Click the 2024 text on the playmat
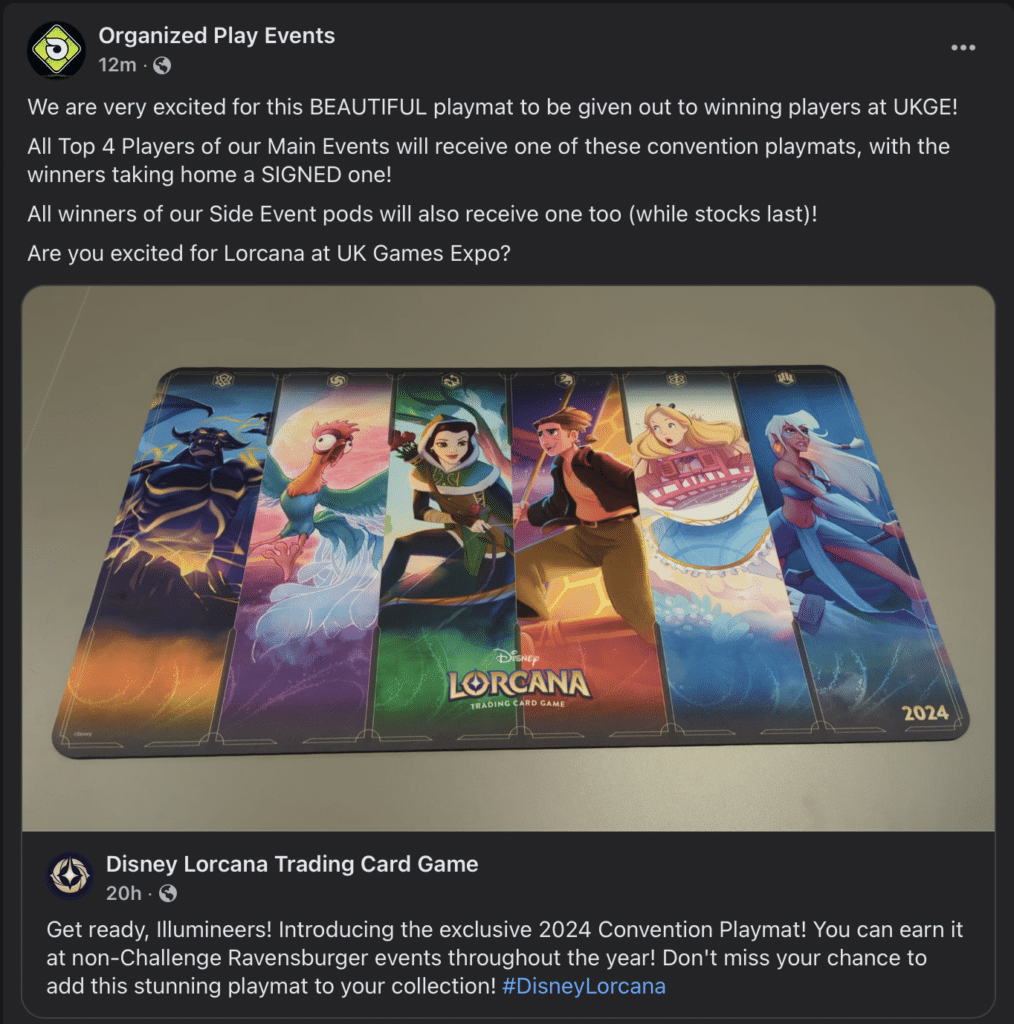Screen dimensions: 1014x1024 click(x=925, y=712)
